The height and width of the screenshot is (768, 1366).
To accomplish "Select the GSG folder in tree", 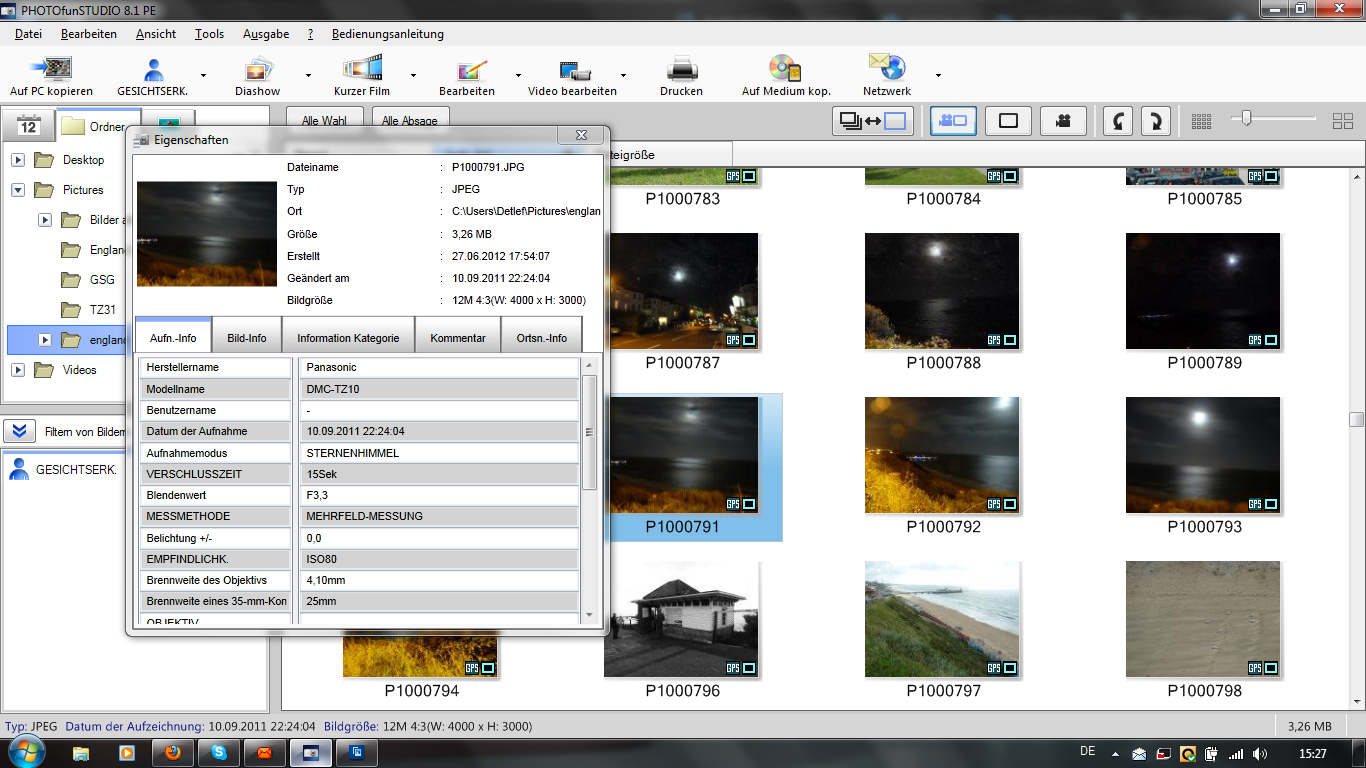I will click(102, 280).
